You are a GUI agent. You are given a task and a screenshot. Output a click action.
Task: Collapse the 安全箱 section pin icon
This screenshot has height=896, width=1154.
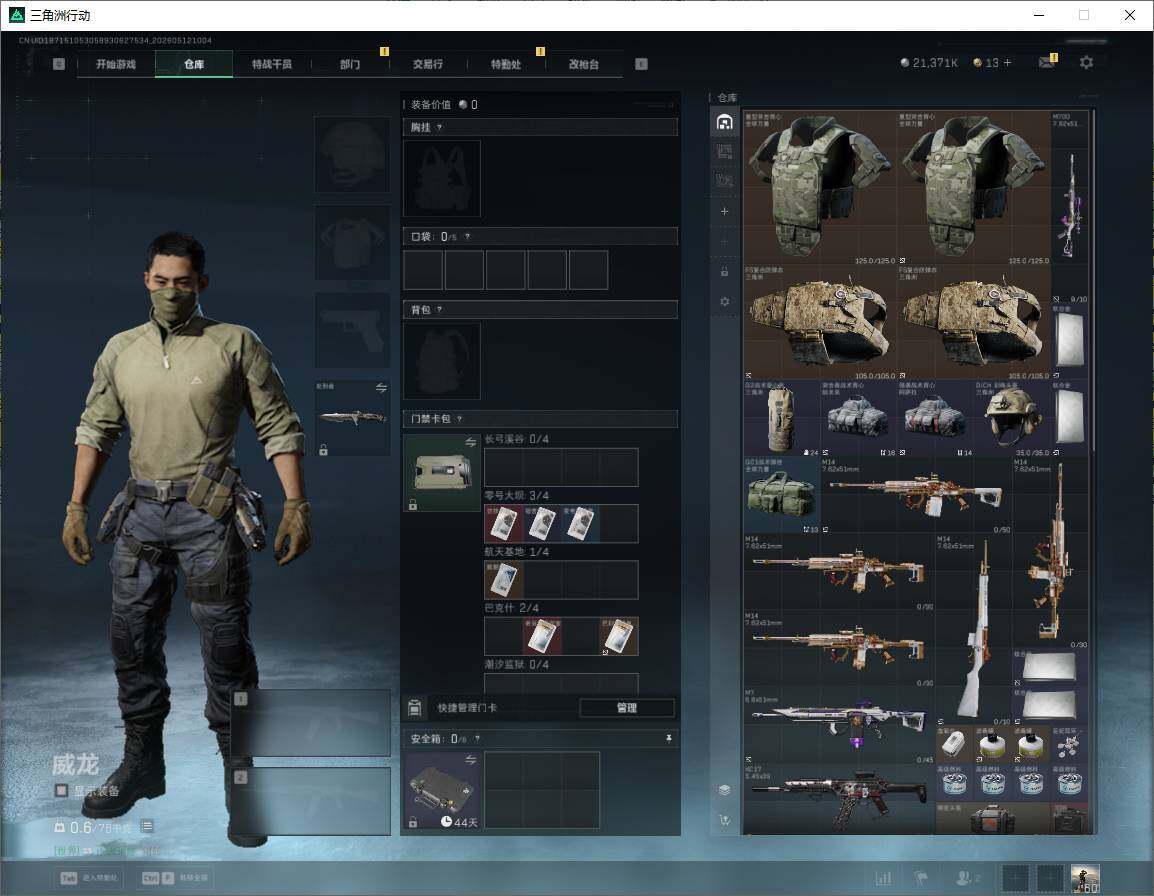click(668, 738)
